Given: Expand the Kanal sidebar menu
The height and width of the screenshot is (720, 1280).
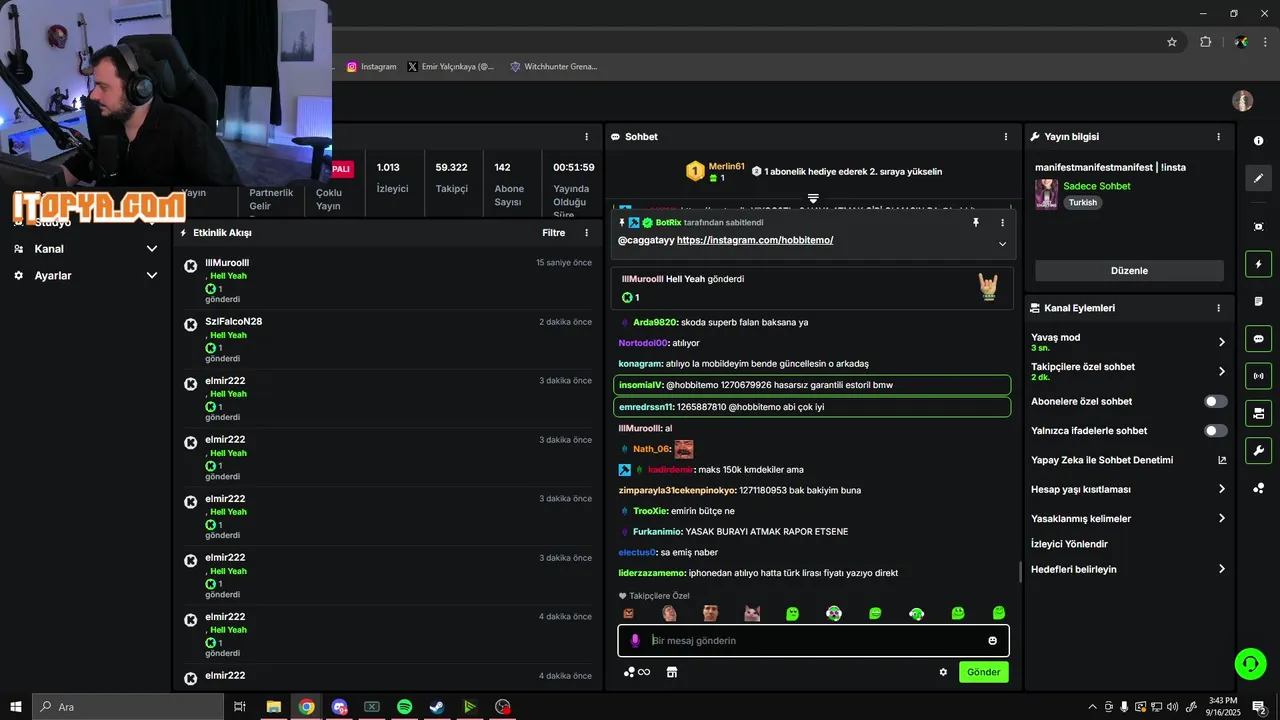Looking at the screenshot, I should click(x=152, y=249).
